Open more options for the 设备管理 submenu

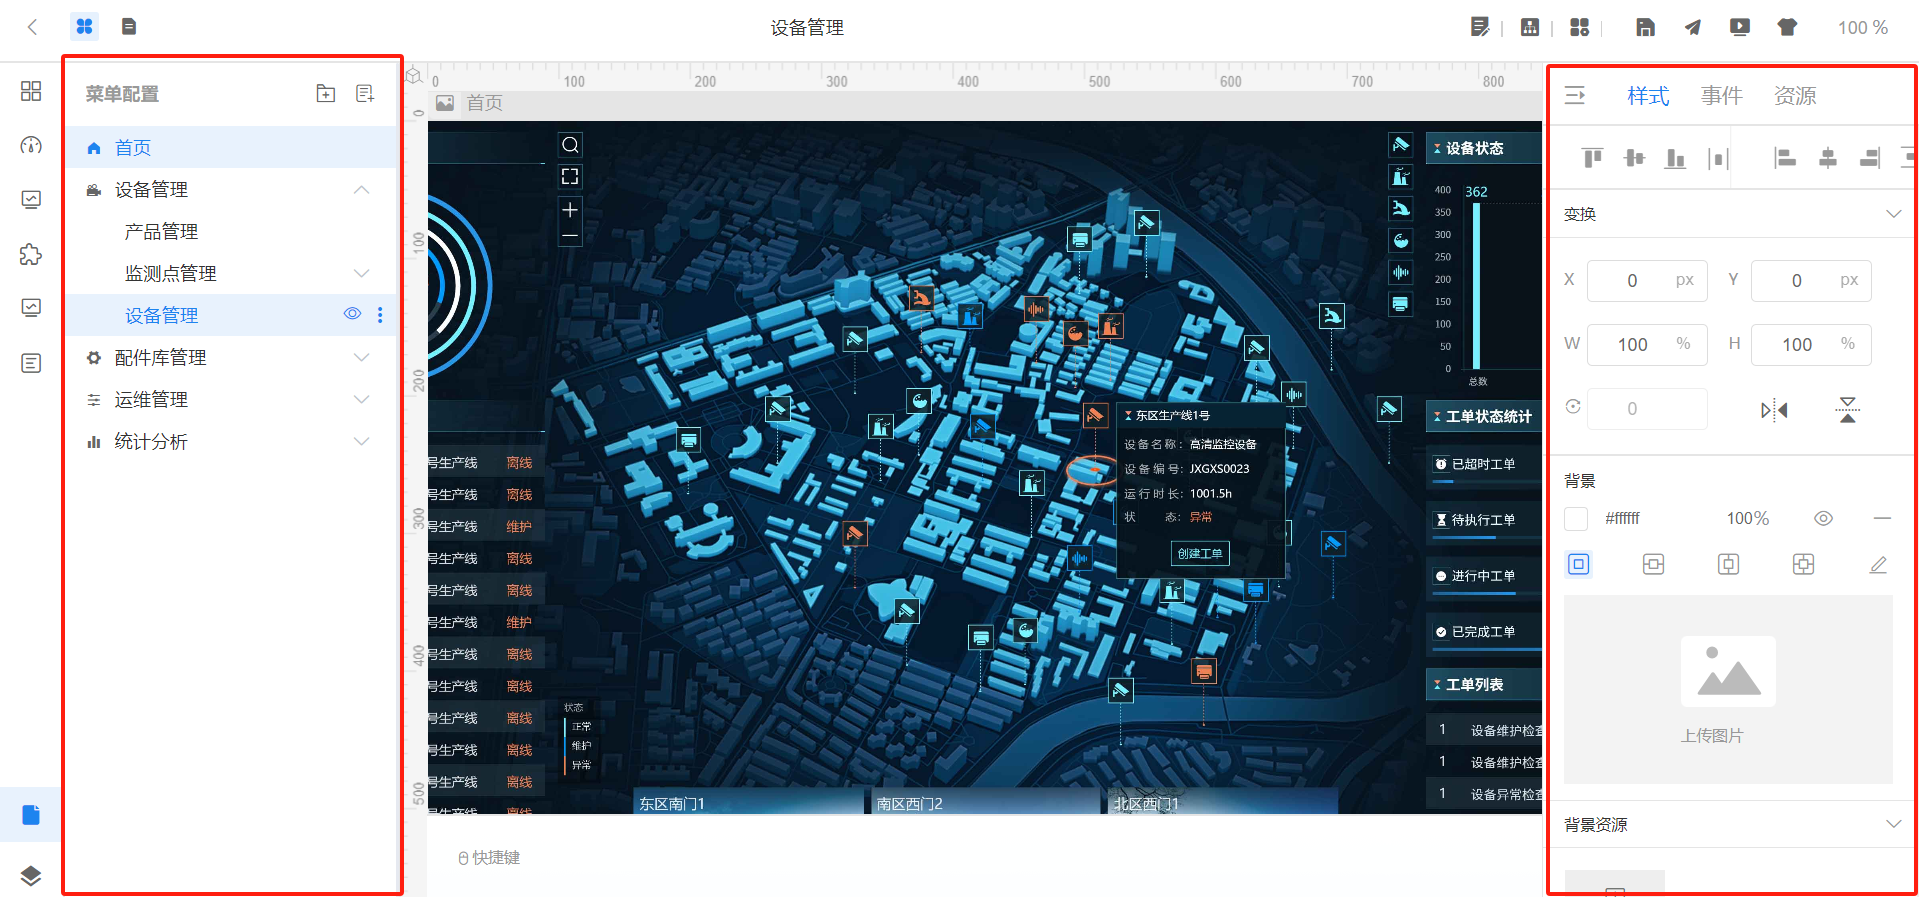coord(380,315)
